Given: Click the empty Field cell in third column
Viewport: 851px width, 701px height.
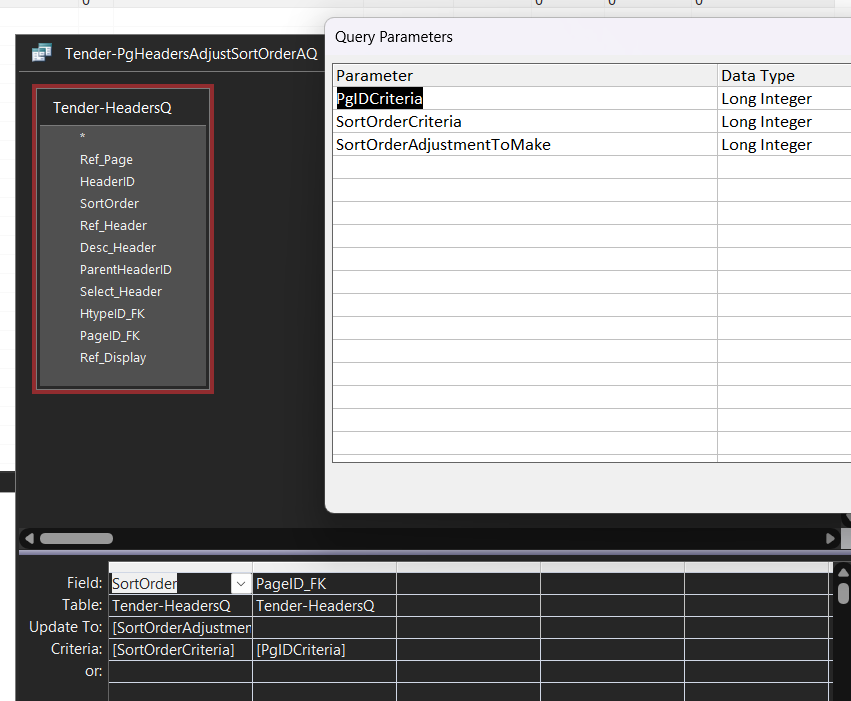Looking at the screenshot, I should 468,584.
